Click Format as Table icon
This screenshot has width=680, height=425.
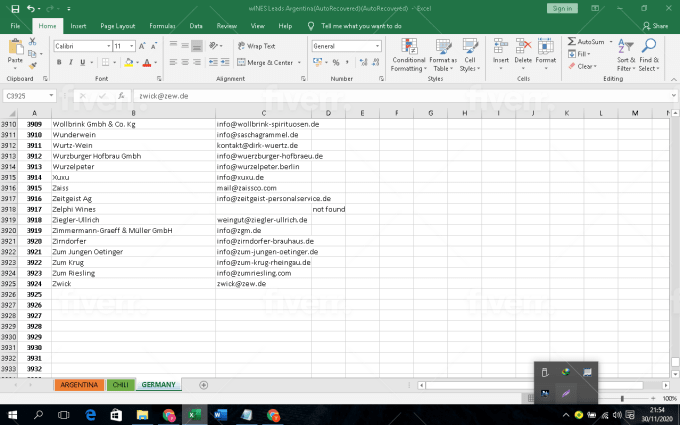click(442, 54)
